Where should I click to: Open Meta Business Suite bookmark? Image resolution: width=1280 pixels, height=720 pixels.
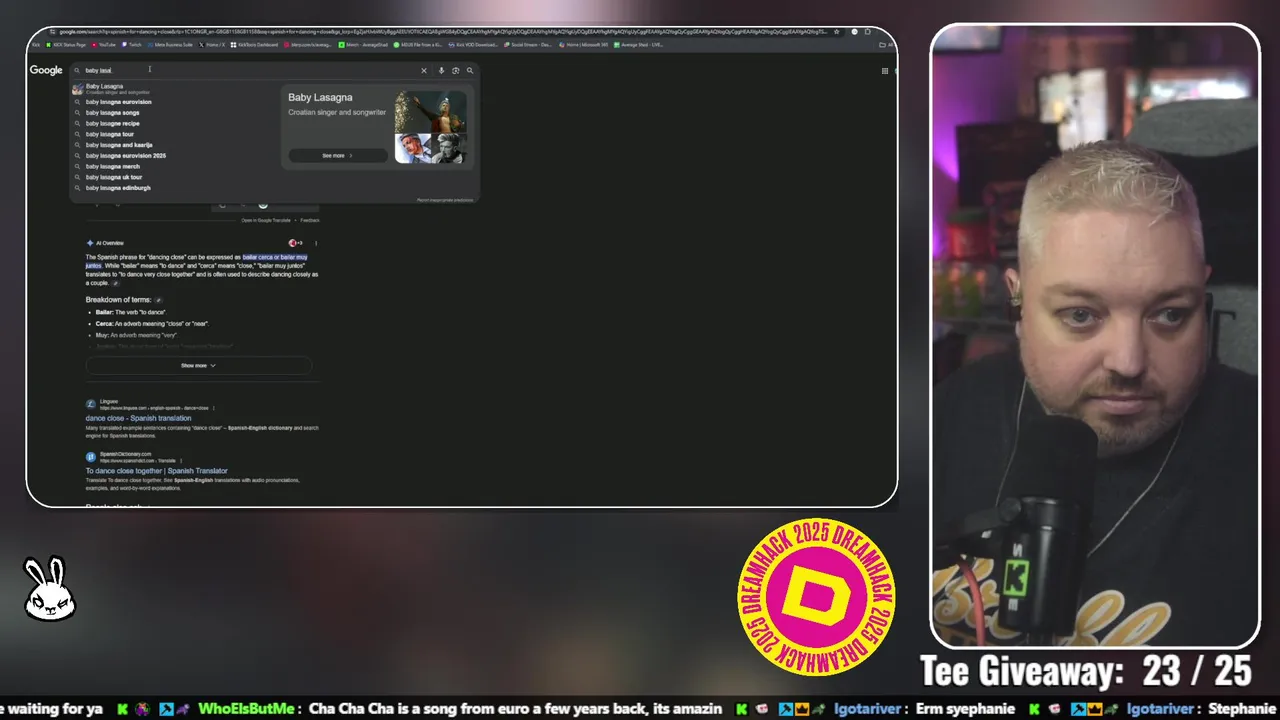click(x=170, y=45)
